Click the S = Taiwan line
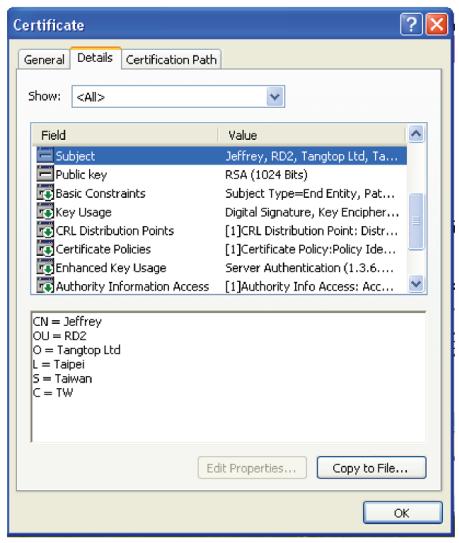The width and height of the screenshot is (459, 543). tap(62, 379)
